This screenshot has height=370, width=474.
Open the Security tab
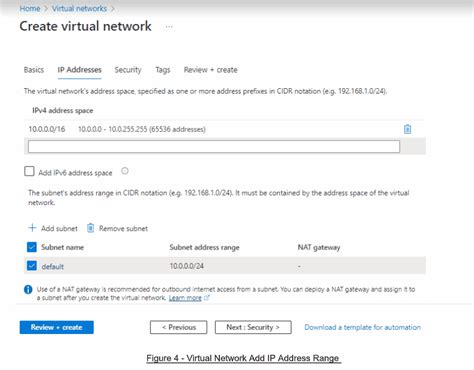tap(128, 70)
